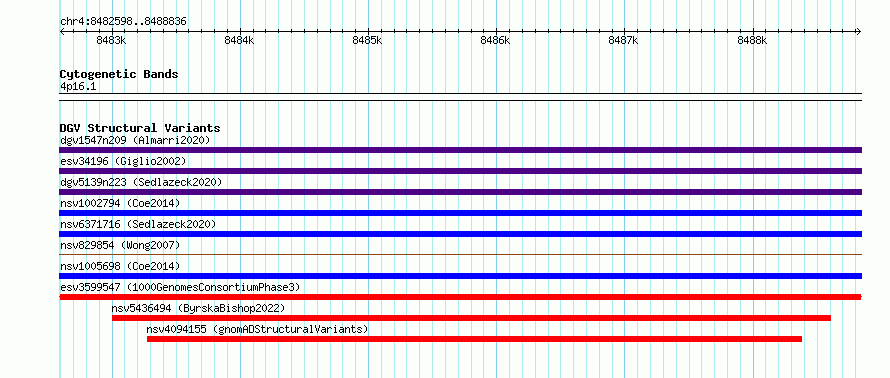The width and height of the screenshot is (890, 378).
Task: Select the blue bar for nsv6371716
Action: (x=460, y=234)
